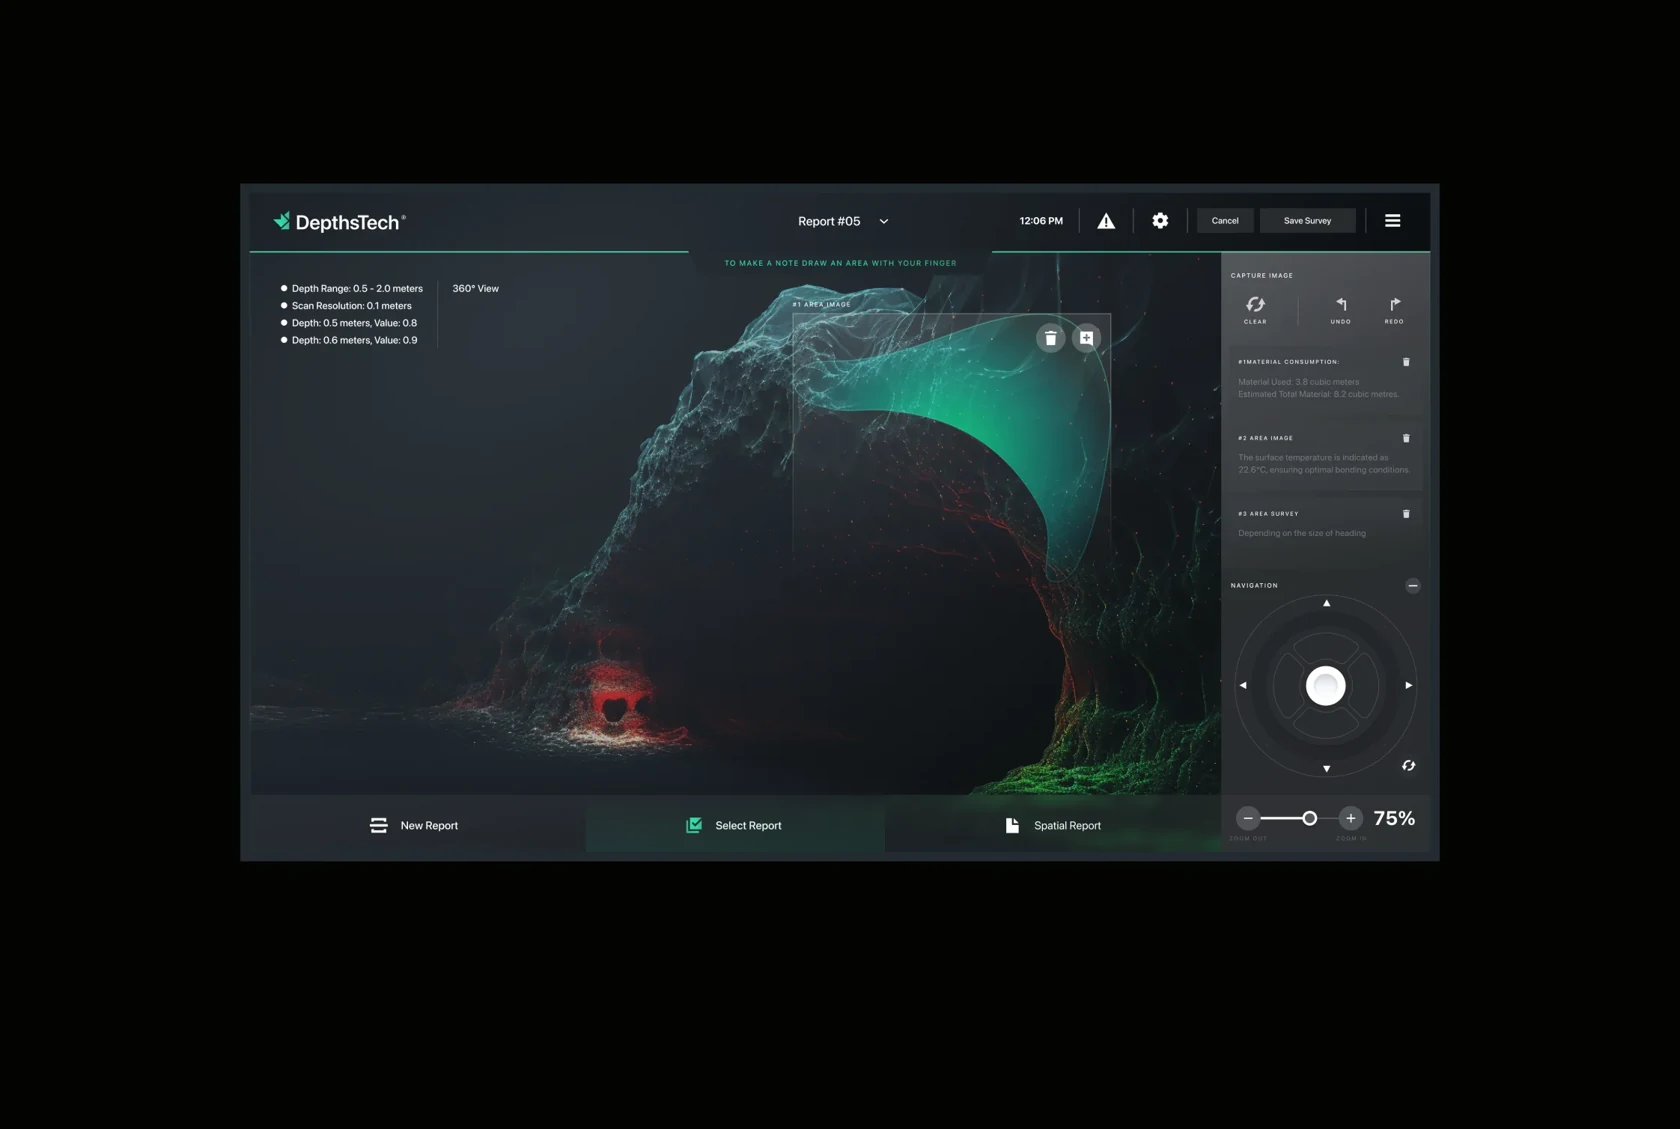Viewport: 1680px width, 1129px height.
Task: Undo the last capture action
Action: 1341,309
